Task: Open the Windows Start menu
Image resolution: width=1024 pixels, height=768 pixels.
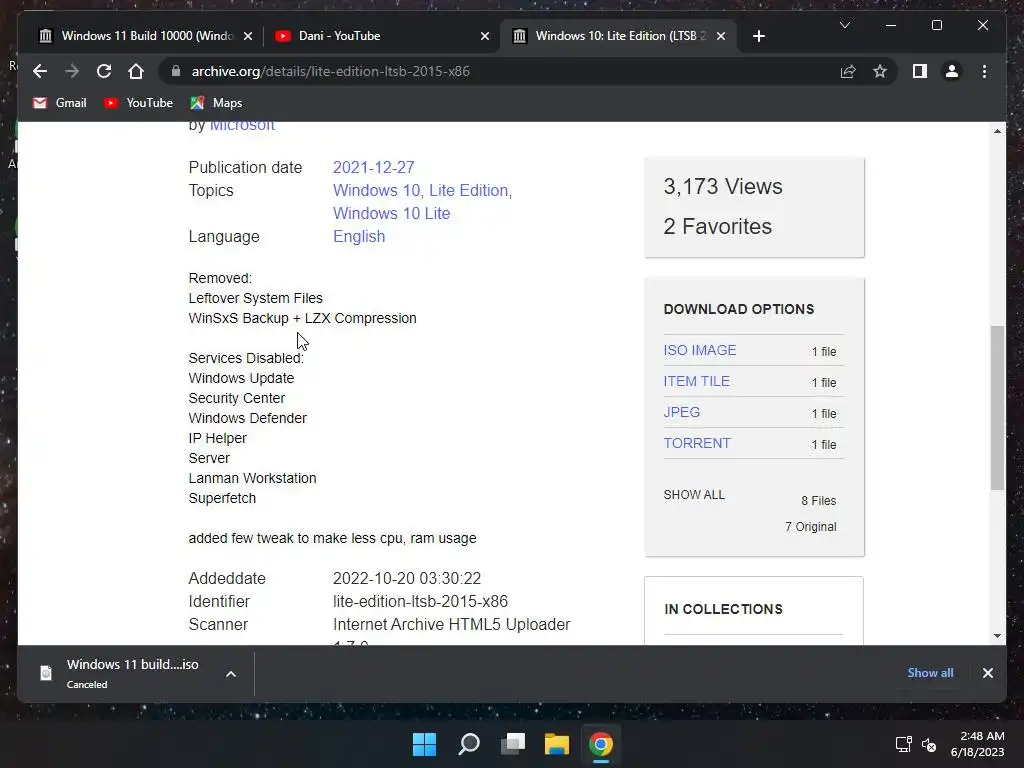Action: pyautogui.click(x=424, y=744)
